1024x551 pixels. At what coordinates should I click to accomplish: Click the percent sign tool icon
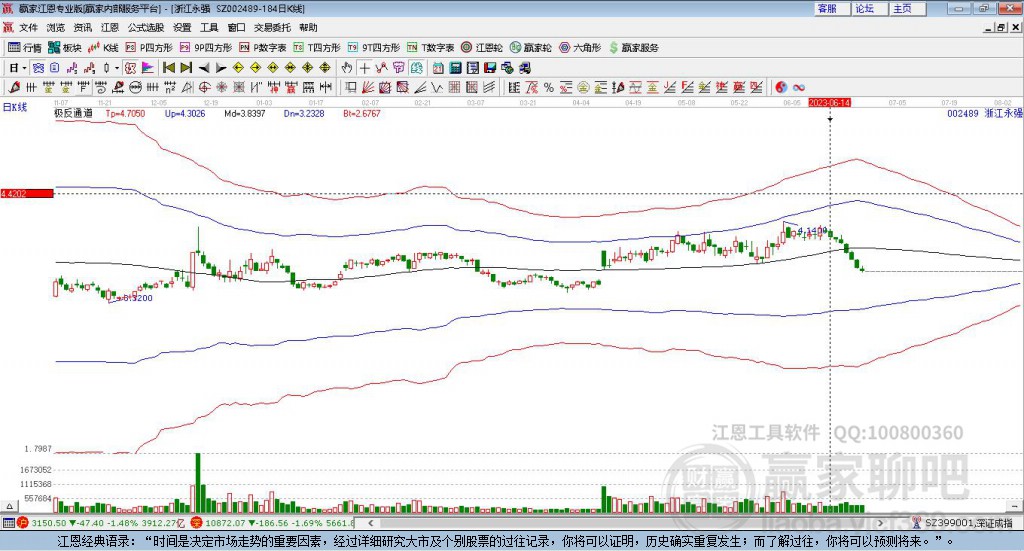tap(549, 87)
